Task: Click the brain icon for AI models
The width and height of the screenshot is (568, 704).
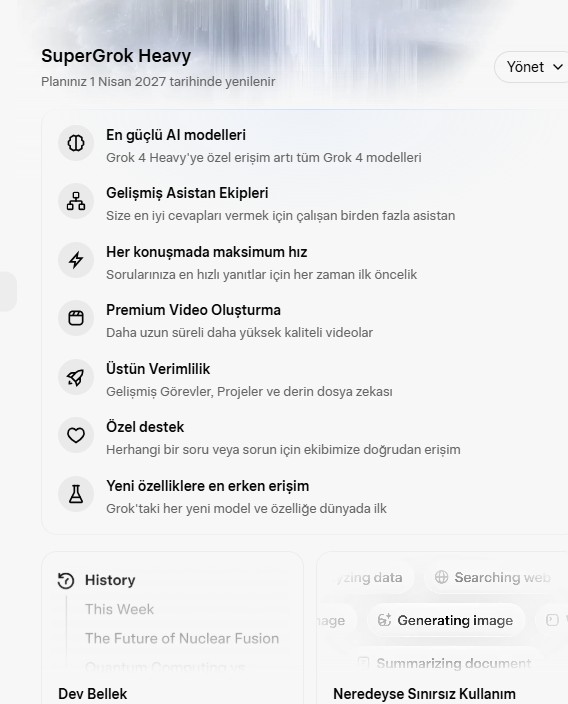Action: tap(76, 143)
